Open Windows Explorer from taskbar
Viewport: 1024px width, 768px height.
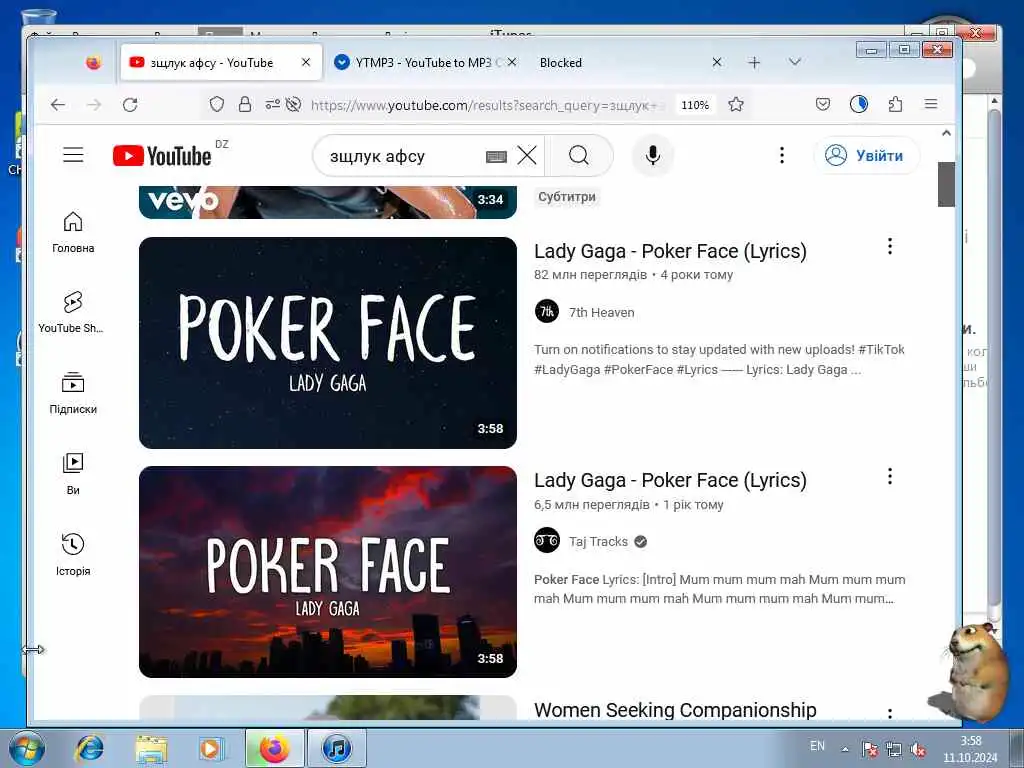[x=151, y=748]
